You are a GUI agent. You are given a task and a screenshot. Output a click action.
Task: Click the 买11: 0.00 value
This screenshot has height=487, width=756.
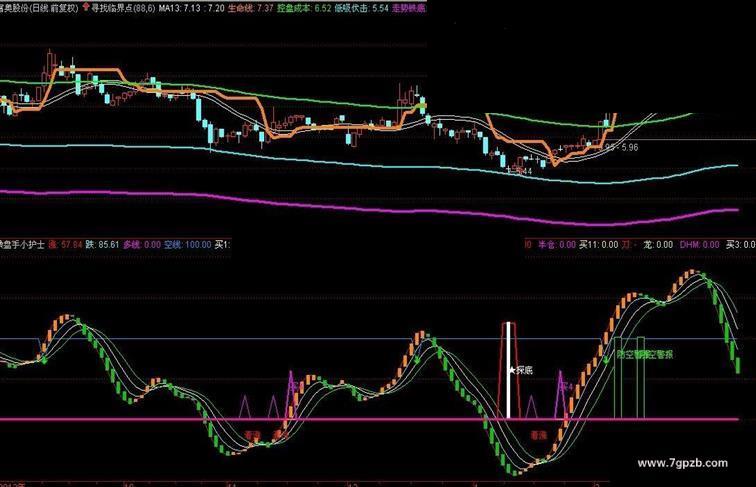599,244
